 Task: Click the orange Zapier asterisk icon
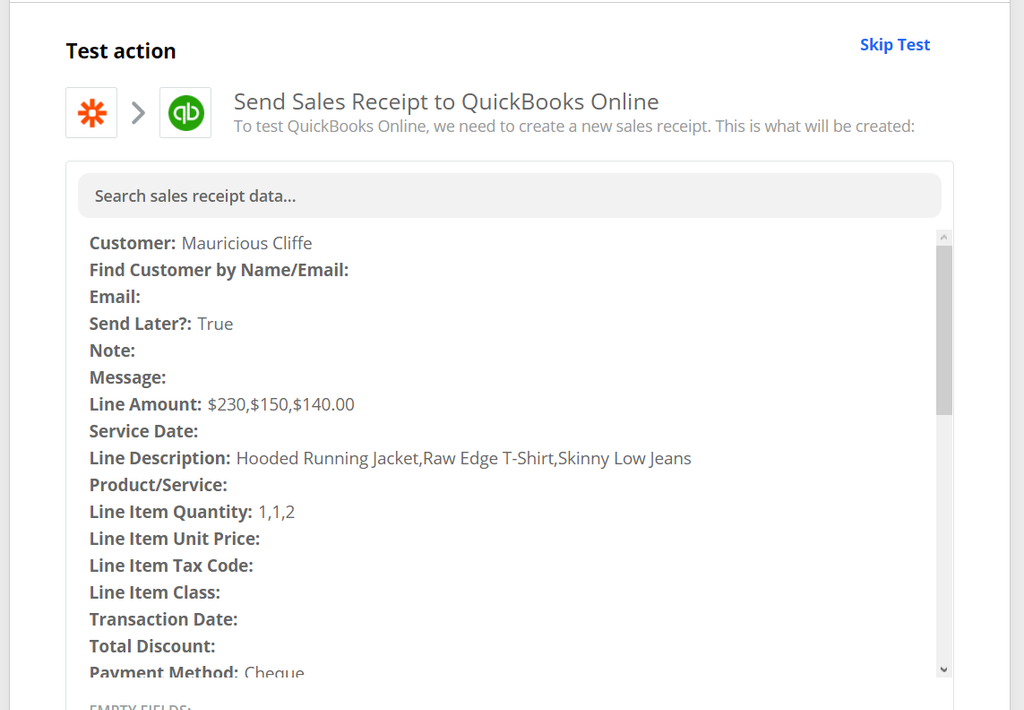pyautogui.click(x=91, y=113)
